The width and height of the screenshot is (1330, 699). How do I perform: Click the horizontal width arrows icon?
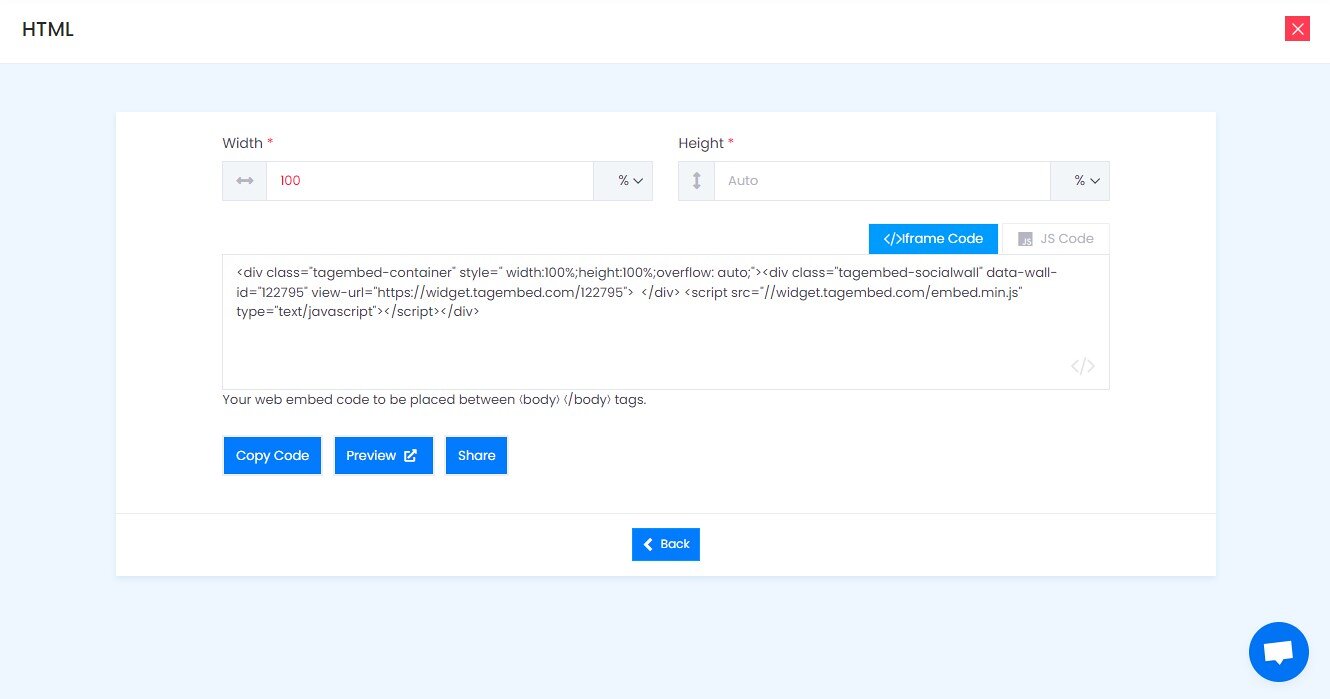tap(244, 181)
